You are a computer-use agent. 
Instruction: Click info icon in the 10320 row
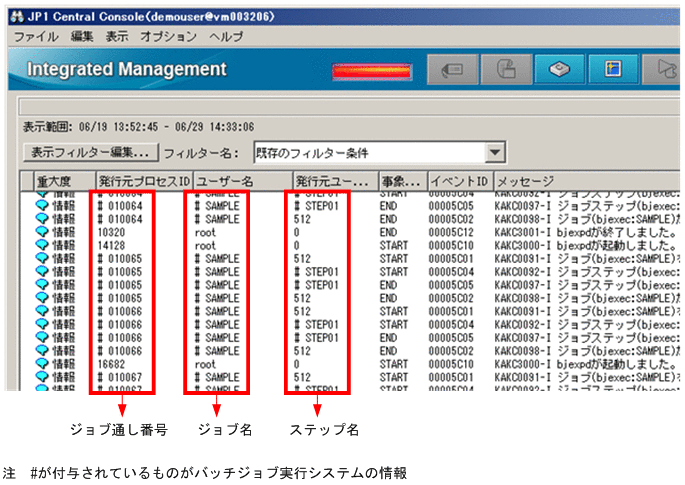[x=42, y=232]
